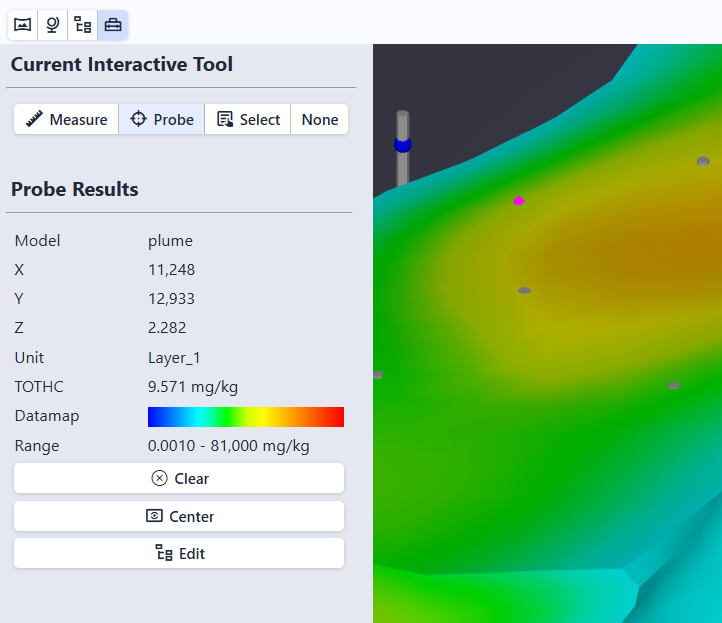Viewport: 722px width, 623px height.
Task: Open the image view panel icon
Action: coord(23,25)
